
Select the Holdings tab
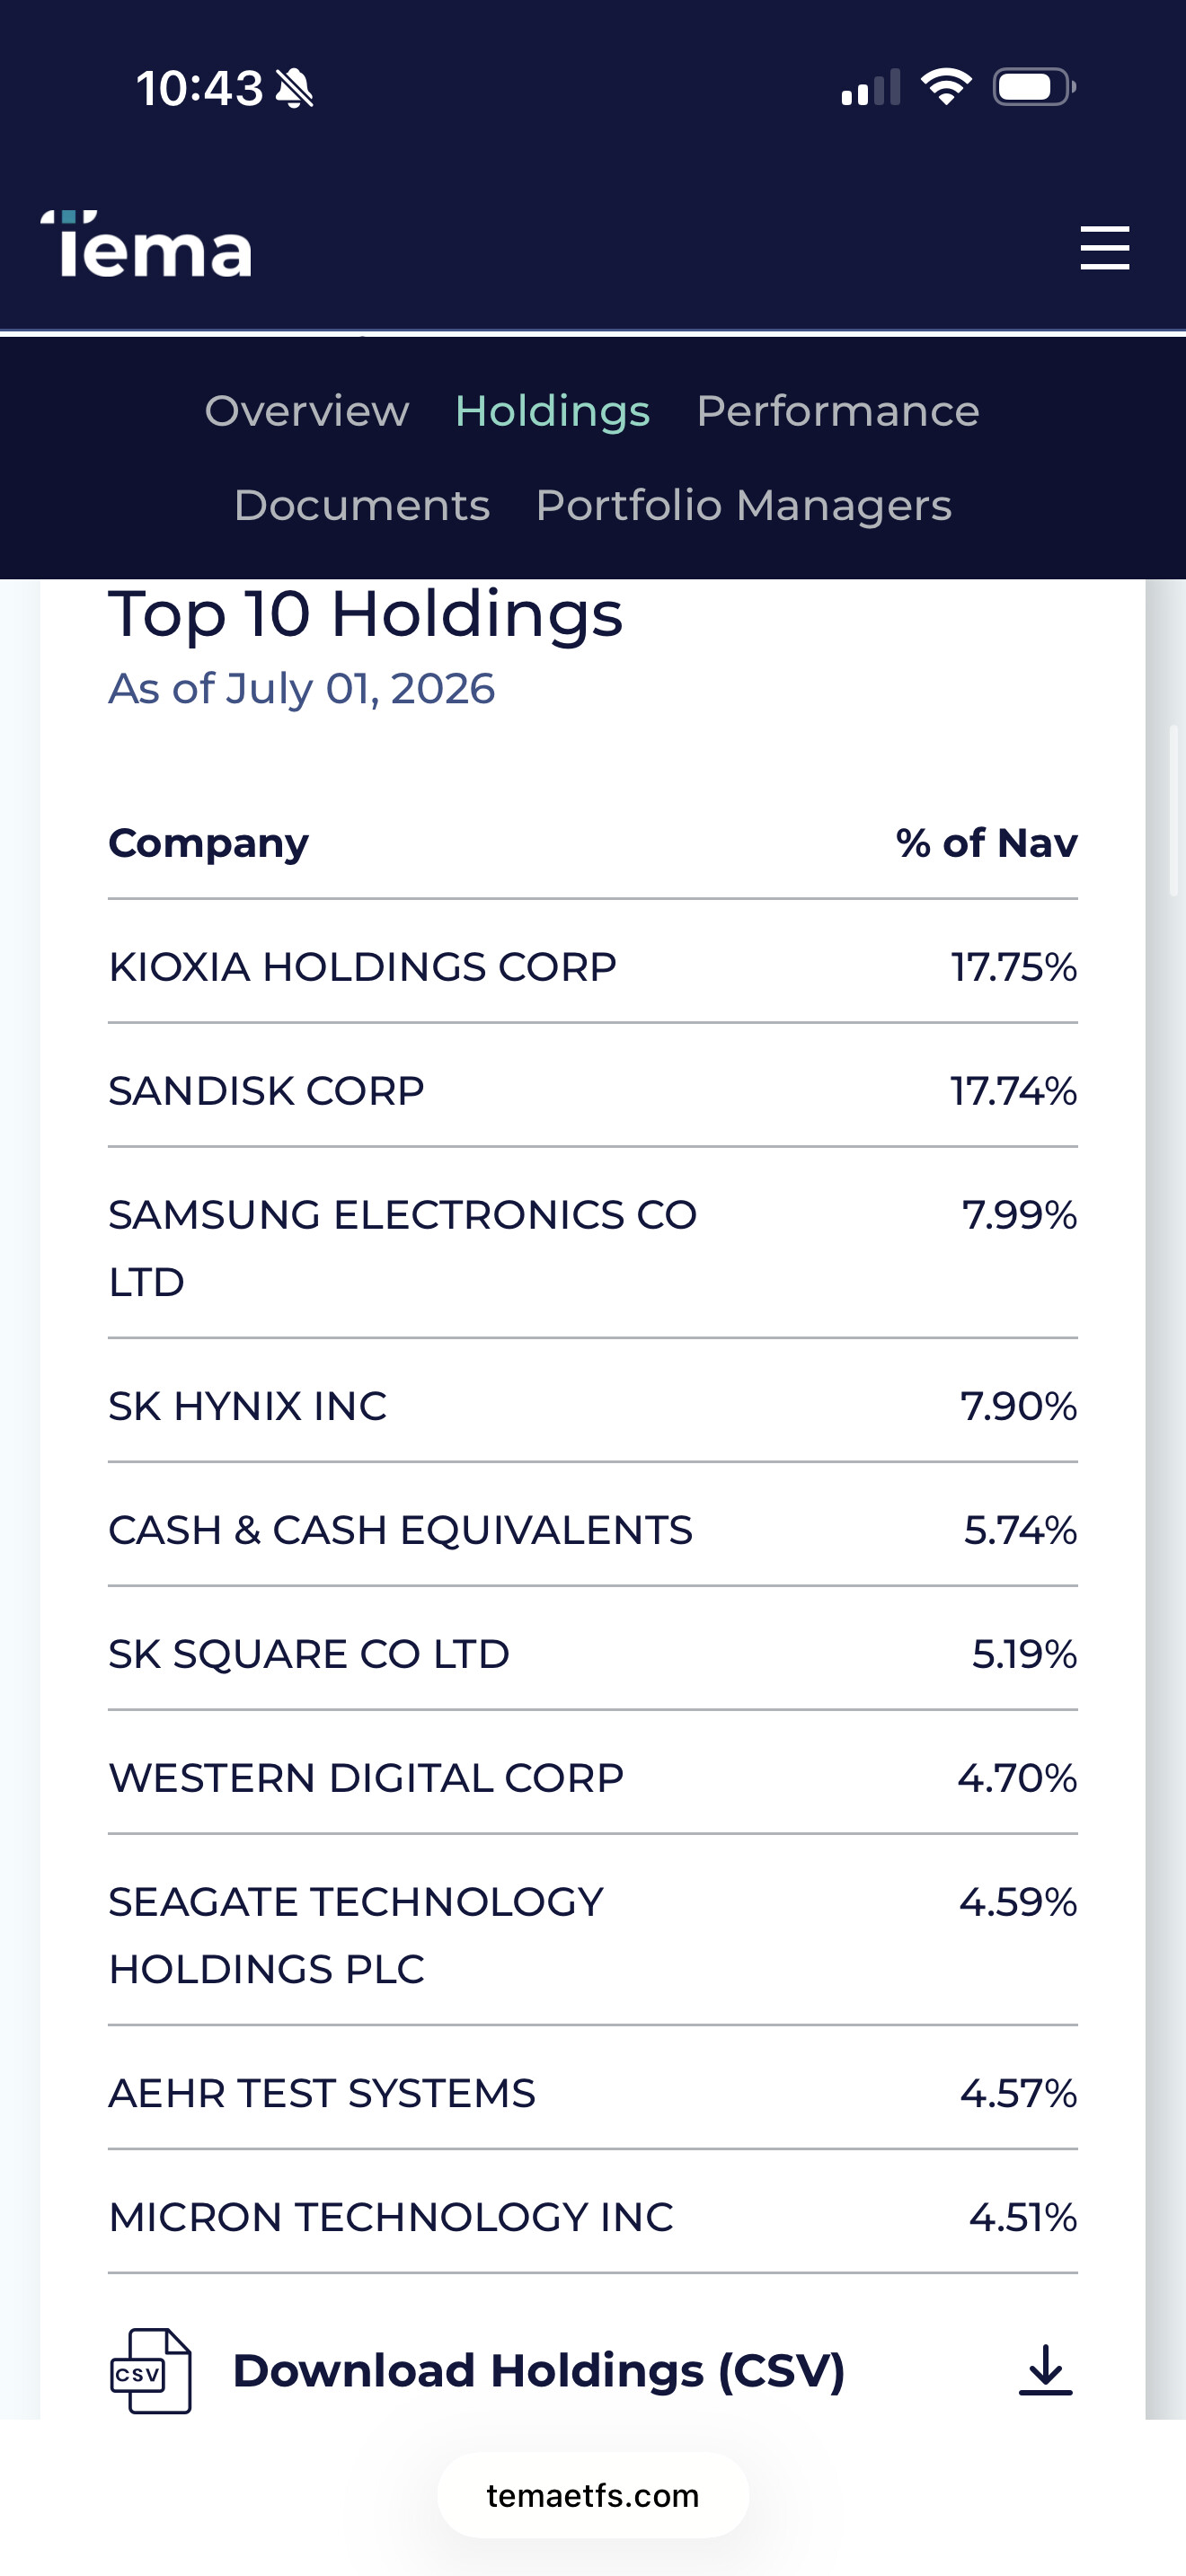553,411
